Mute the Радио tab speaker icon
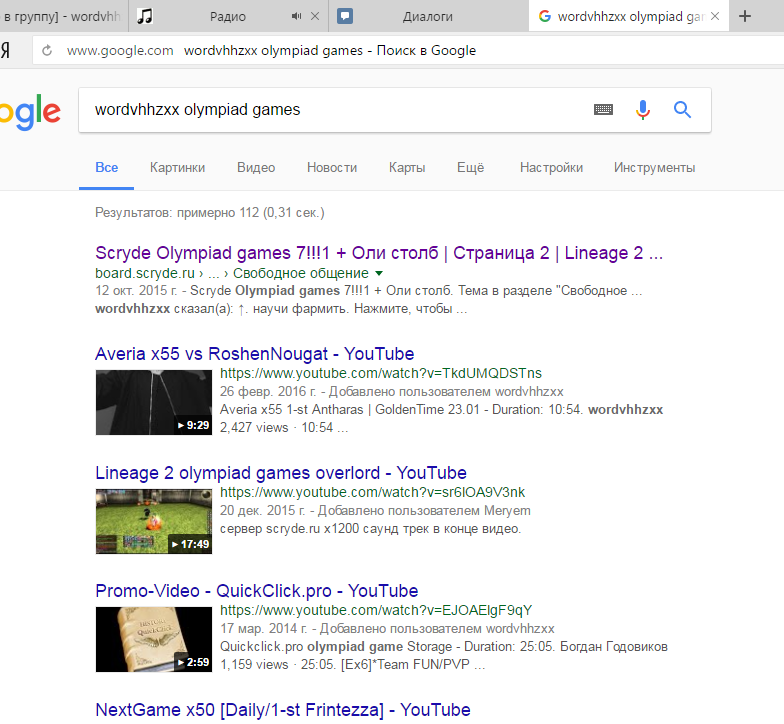 (296, 17)
